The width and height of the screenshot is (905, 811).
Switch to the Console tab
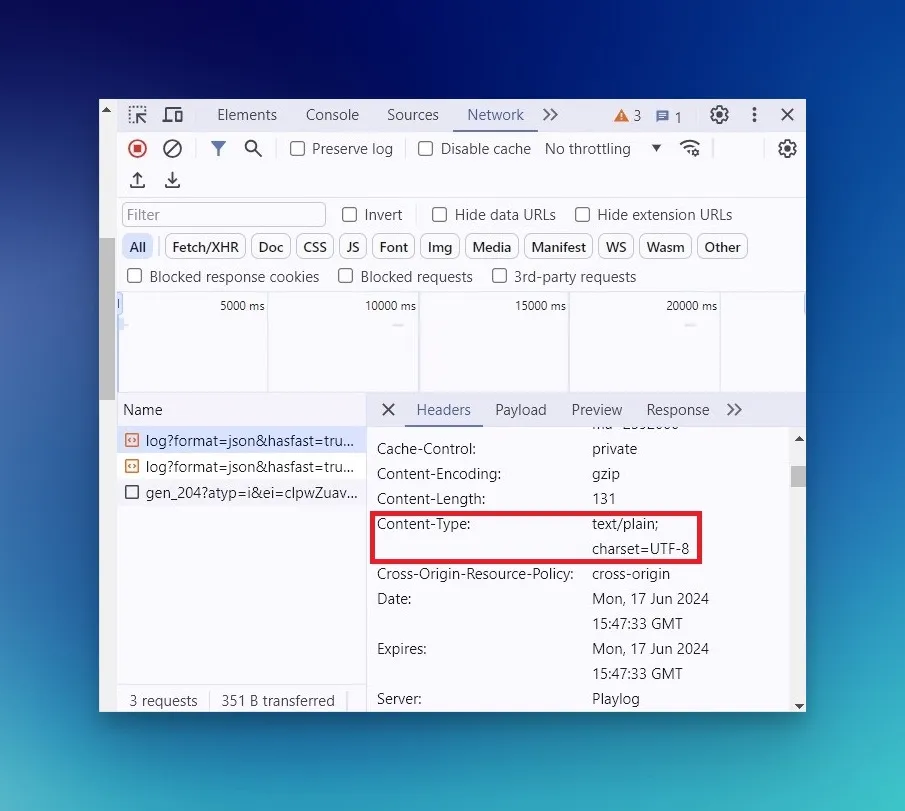pyautogui.click(x=332, y=115)
